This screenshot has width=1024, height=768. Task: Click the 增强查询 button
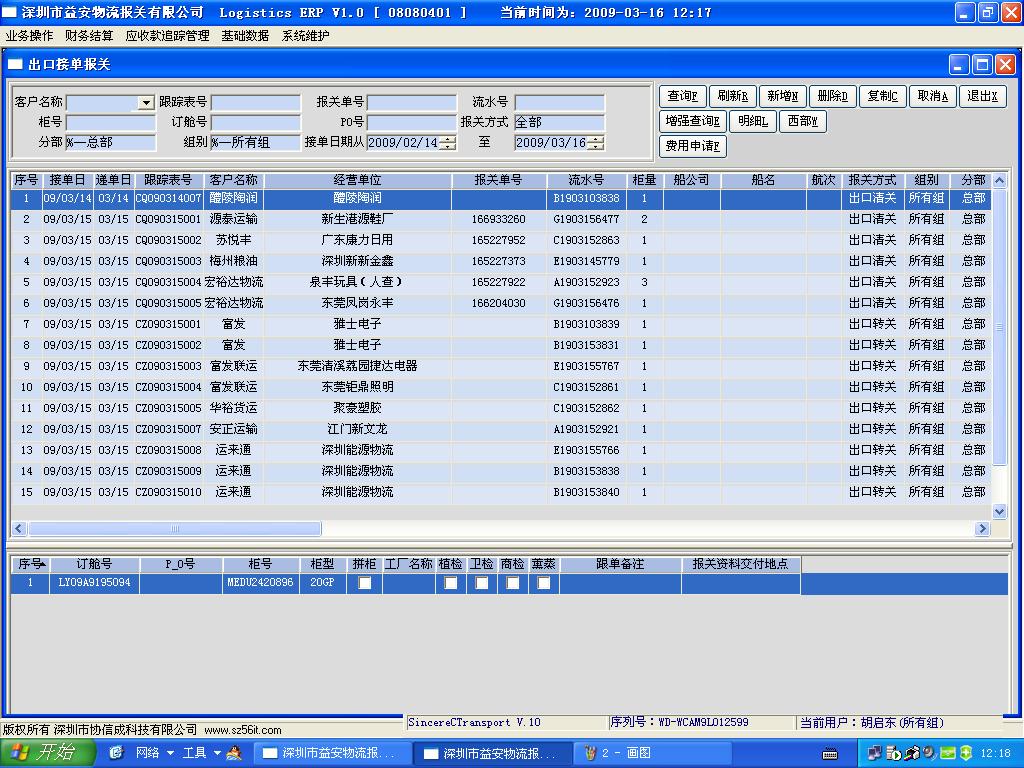pyautogui.click(x=692, y=121)
